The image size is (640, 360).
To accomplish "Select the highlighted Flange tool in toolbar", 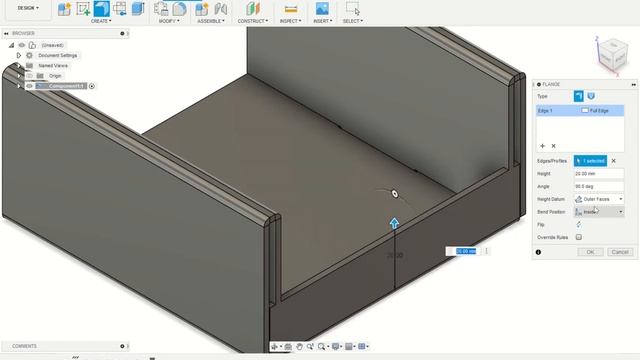I will pyautogui.click(x=101, y=9).
